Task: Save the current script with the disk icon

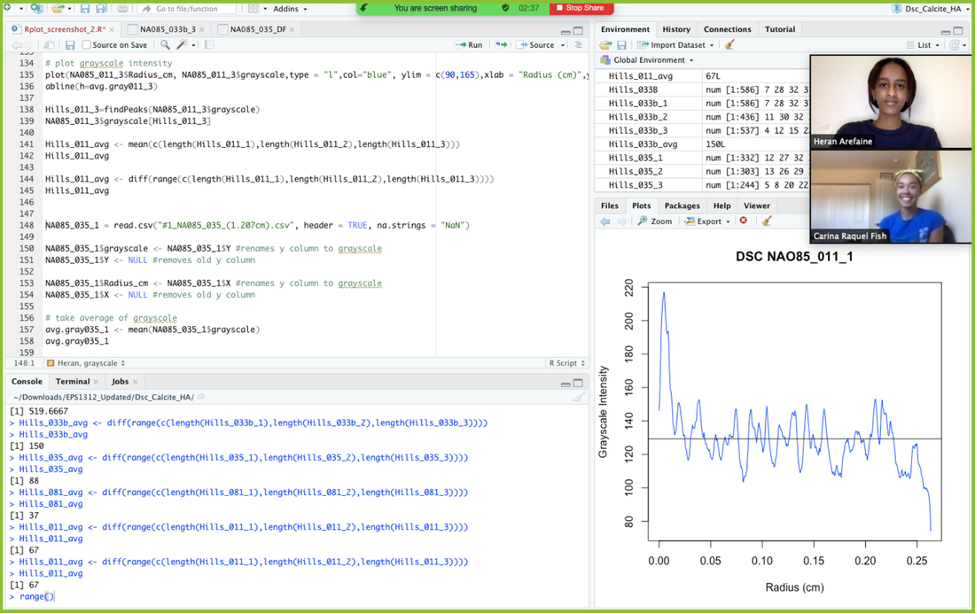Action: point(70,45)
